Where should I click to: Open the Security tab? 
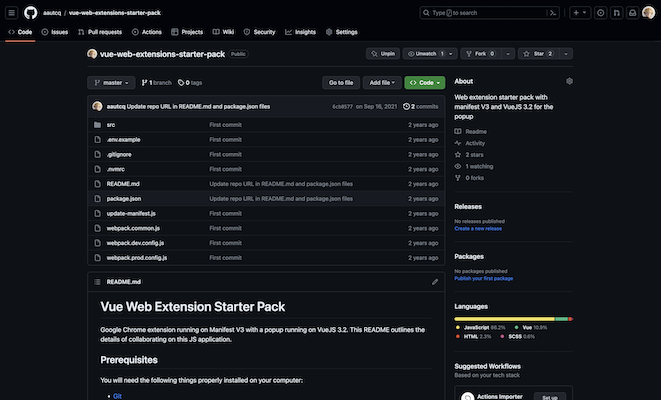[x=259, y=32]
